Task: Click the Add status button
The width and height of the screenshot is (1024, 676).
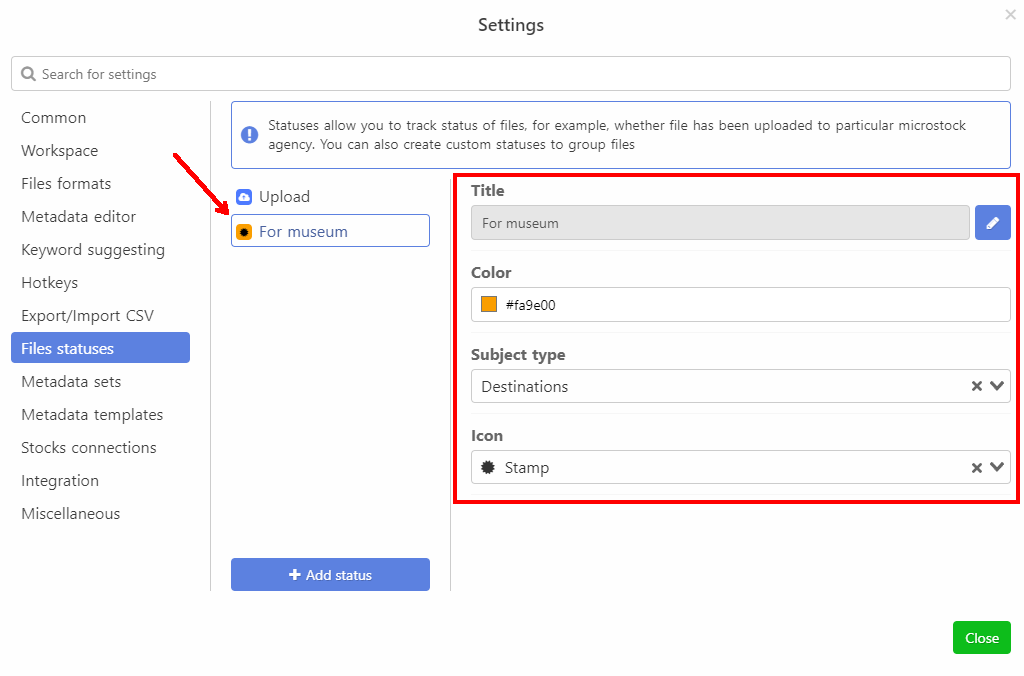Action: pyautogui.click(x=330, y=575)
